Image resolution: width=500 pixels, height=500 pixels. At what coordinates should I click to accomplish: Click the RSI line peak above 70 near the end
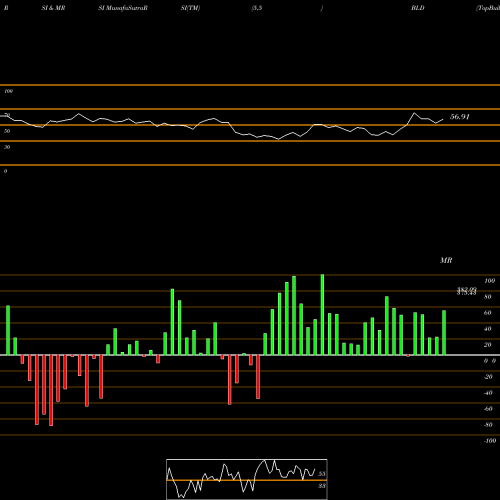click(x=415, y=113)
